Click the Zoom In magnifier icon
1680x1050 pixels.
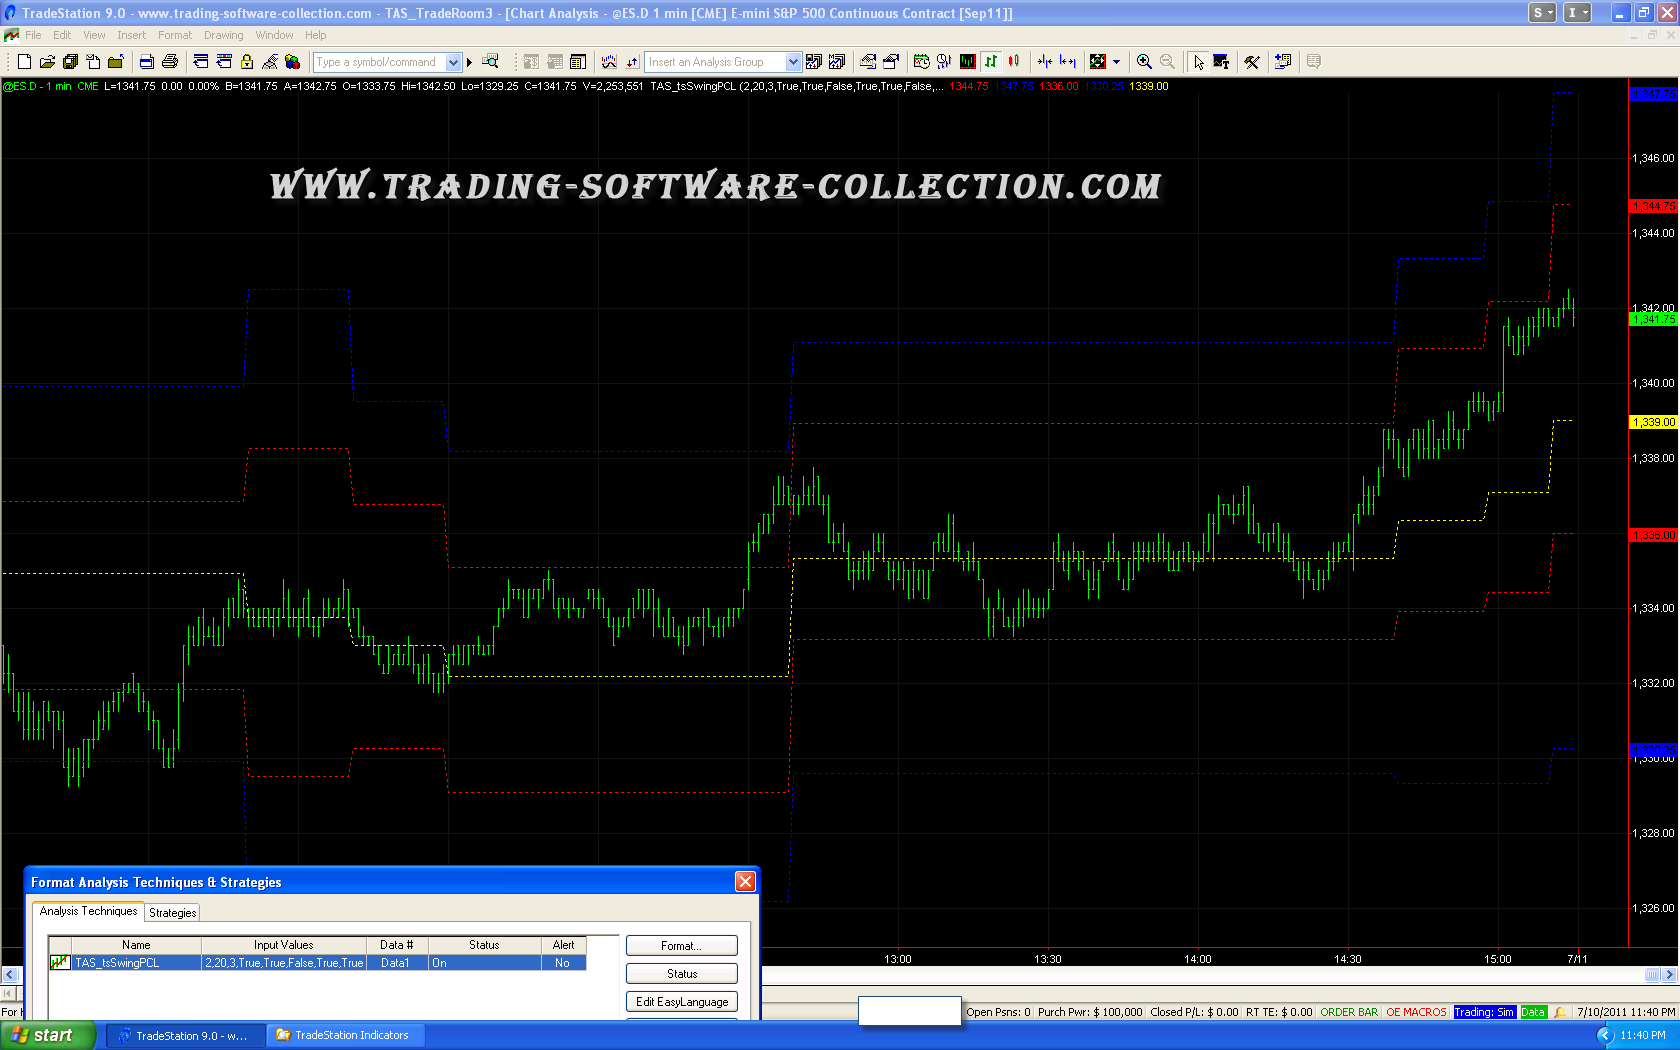(x=1144, y=62)
